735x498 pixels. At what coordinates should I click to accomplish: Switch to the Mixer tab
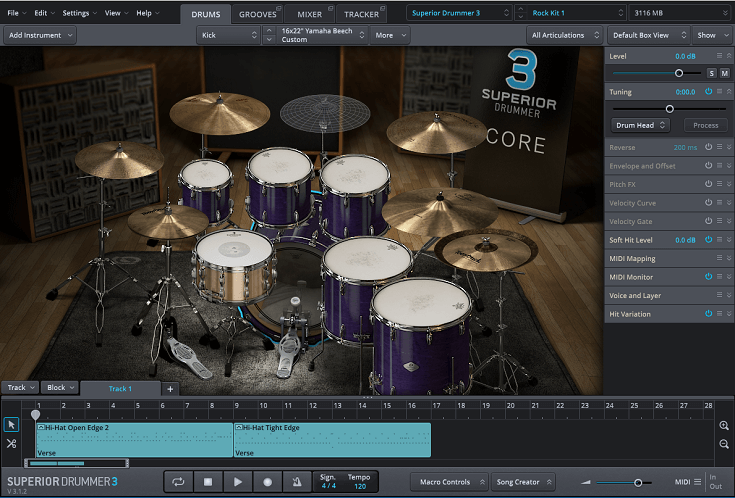click(309, 14)
